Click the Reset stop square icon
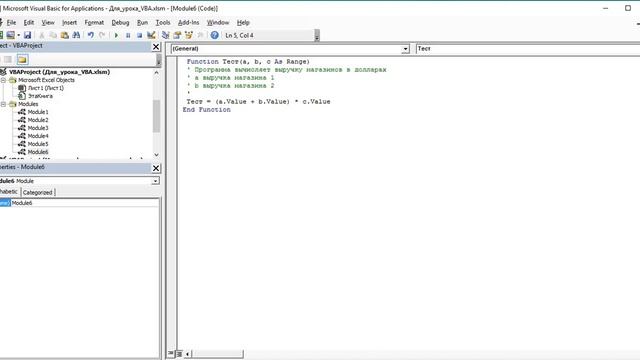Viewport: 640px width, 360px height. [139, 36]
